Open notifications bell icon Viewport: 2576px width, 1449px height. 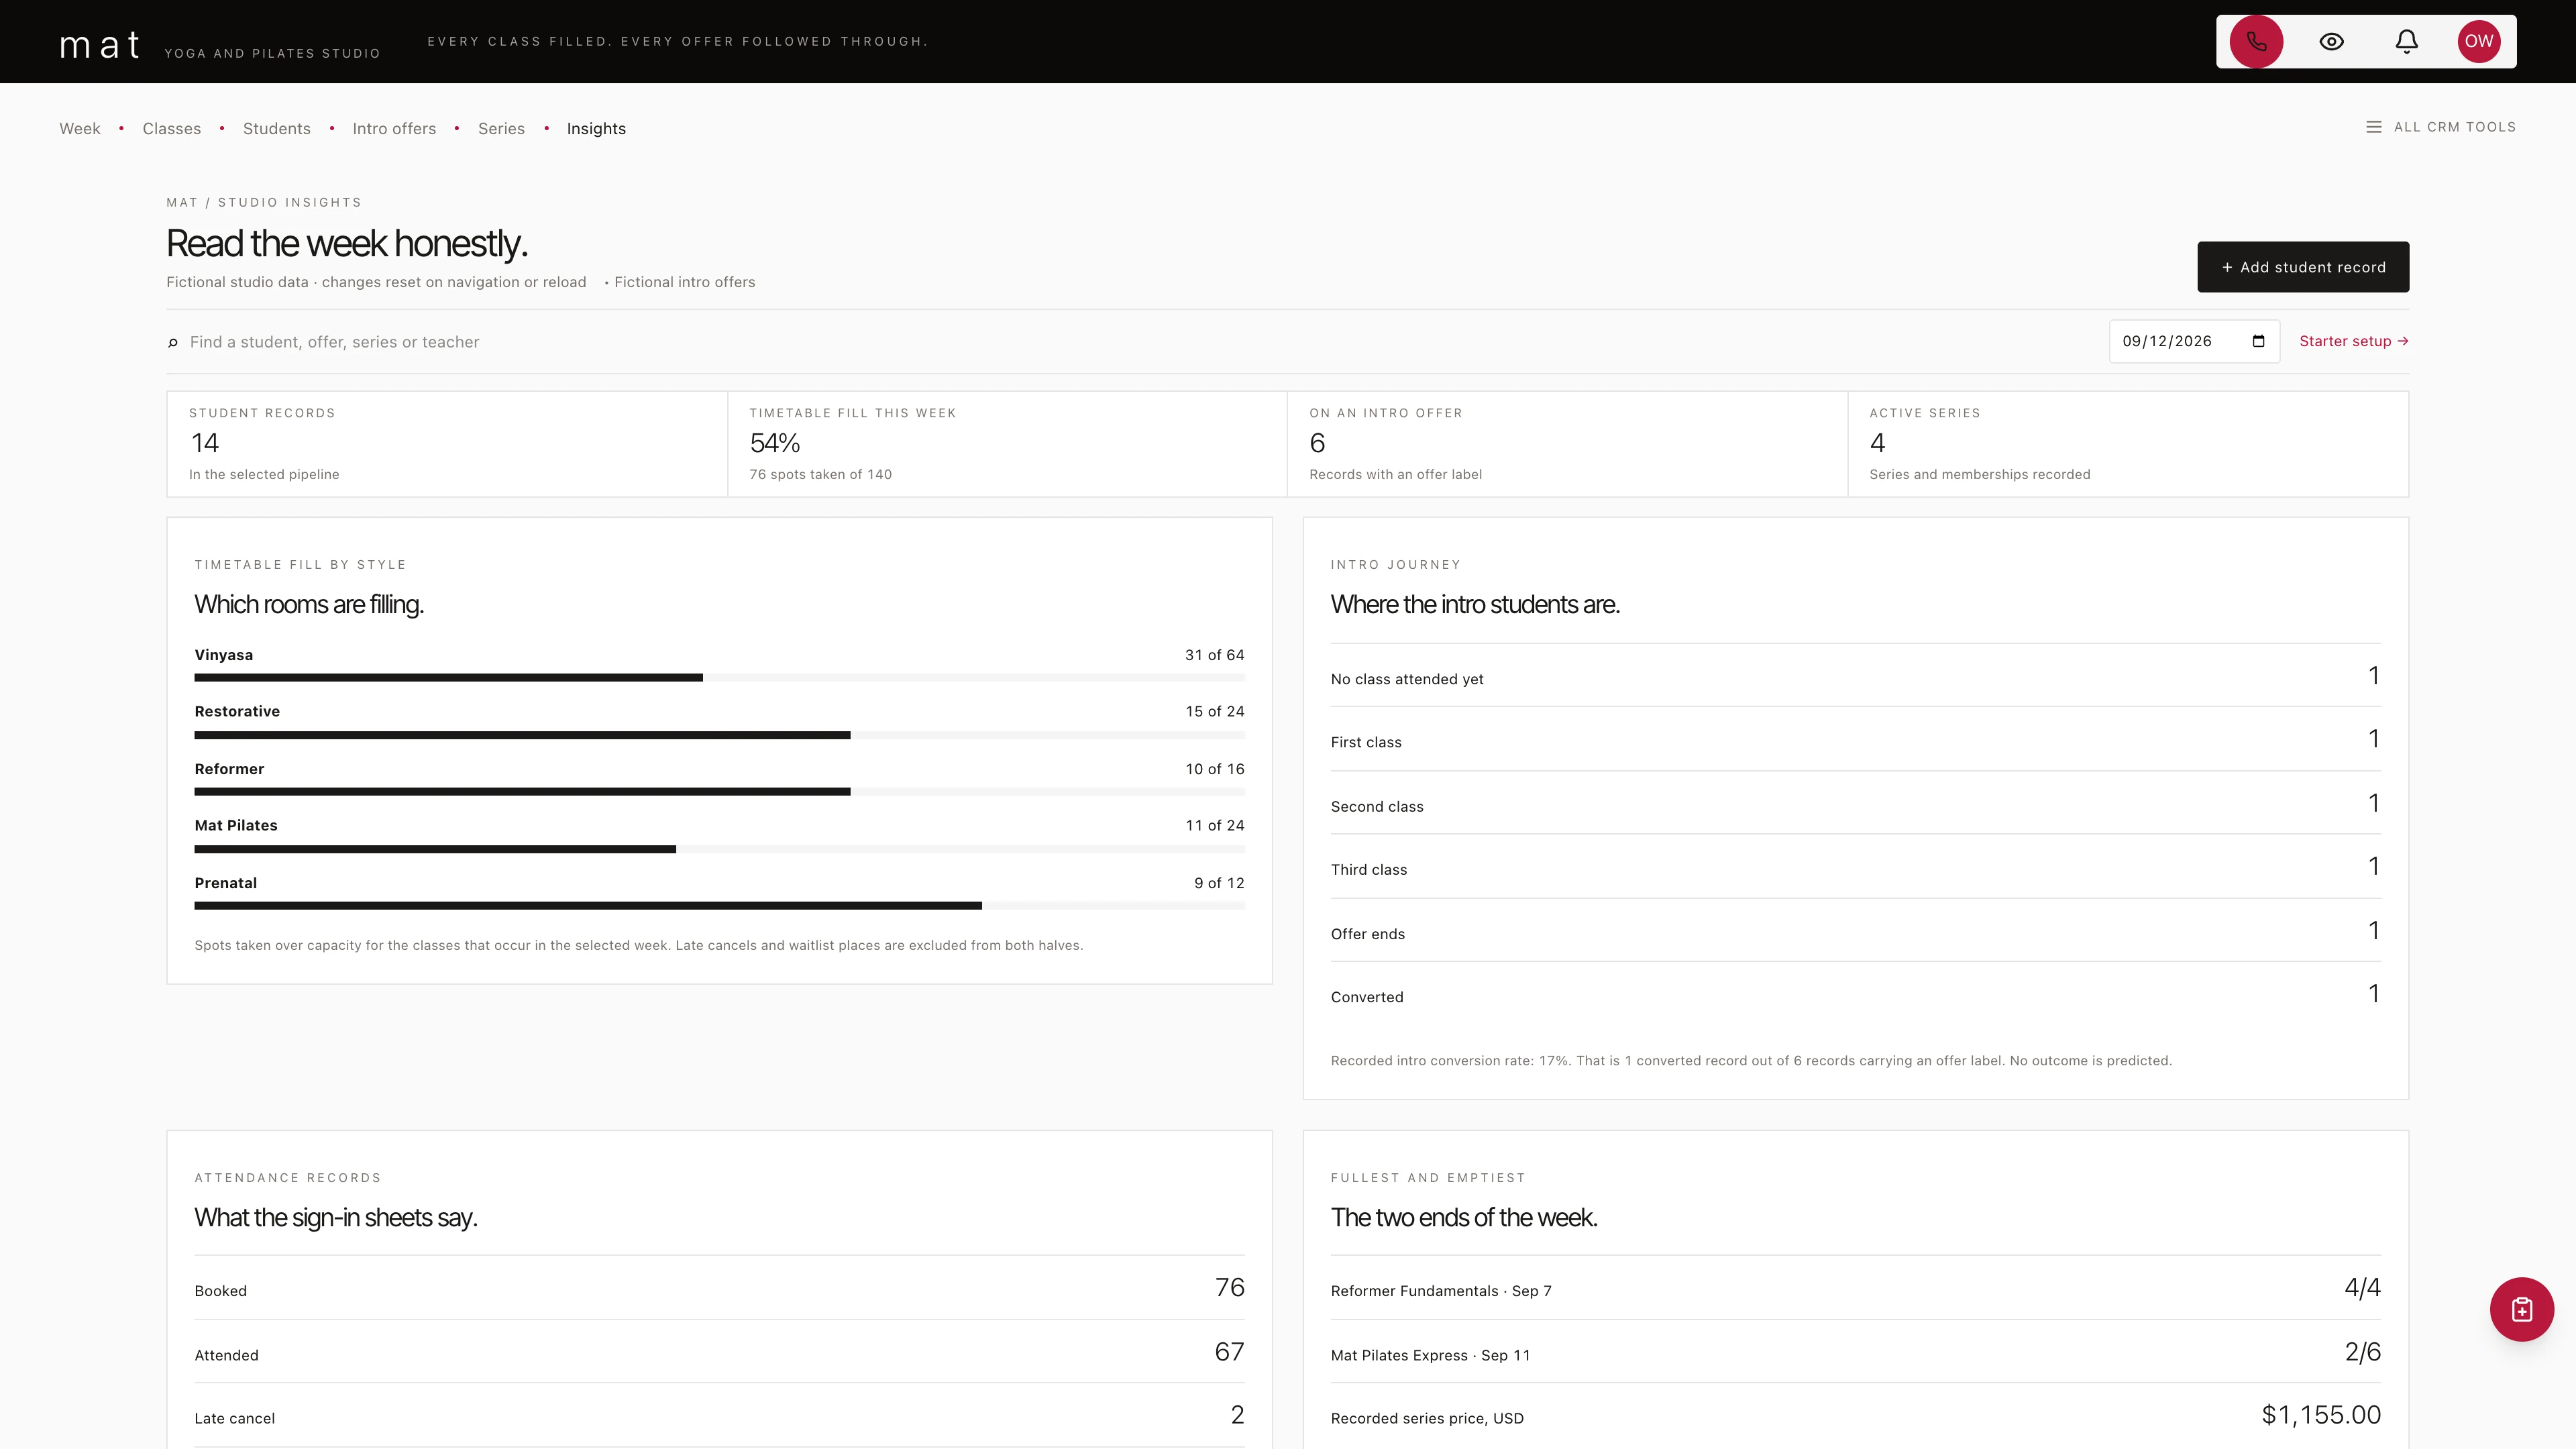[x=2406, y=41]
